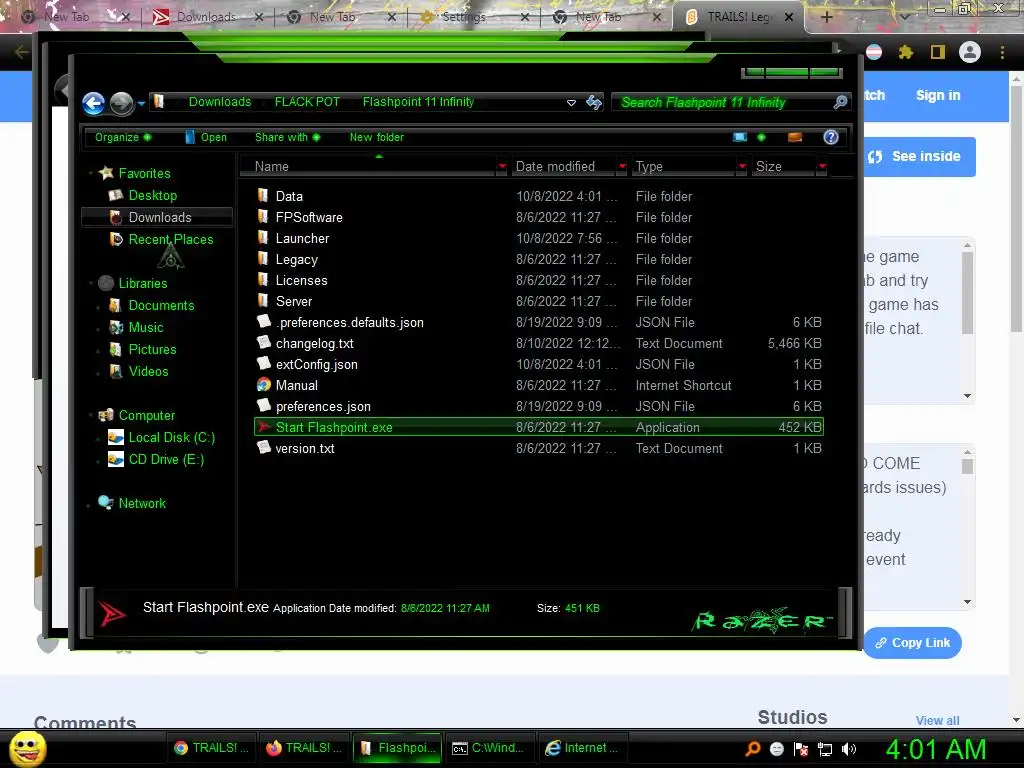
Task: Click Sign in on the Scratch page
Action: click(938, 95)
